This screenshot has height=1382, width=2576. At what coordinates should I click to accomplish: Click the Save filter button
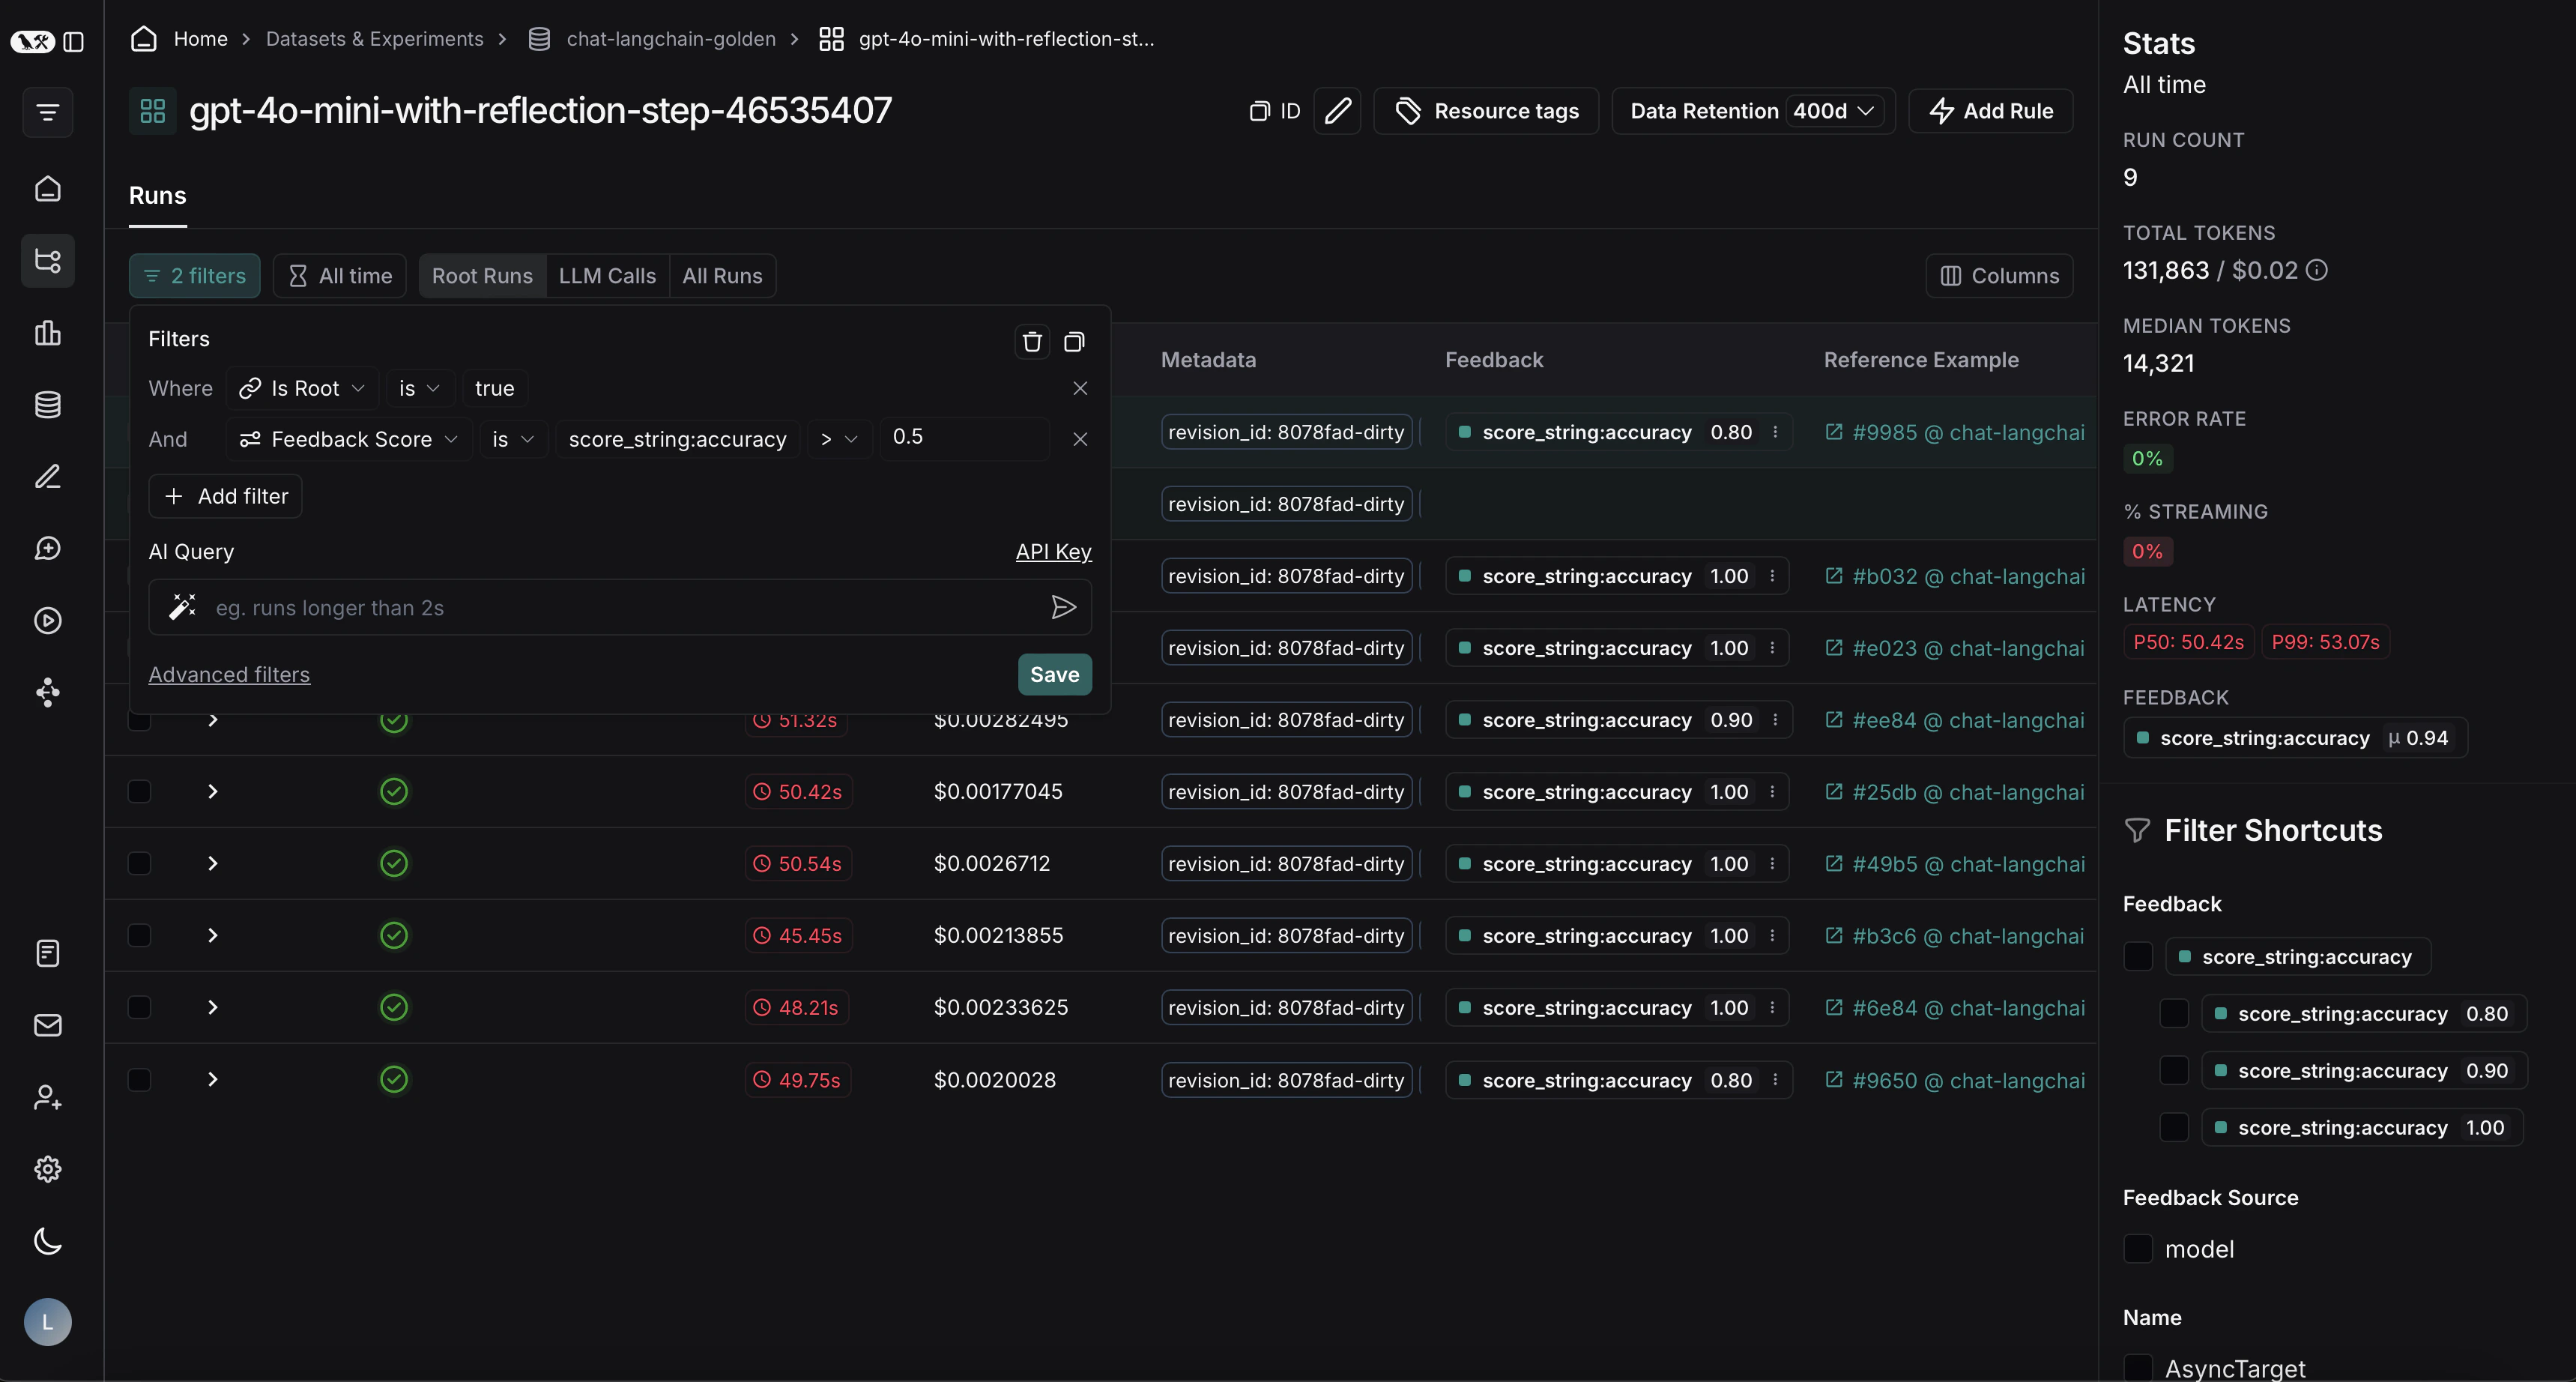pyautogui.click(x=1054, y=675)
